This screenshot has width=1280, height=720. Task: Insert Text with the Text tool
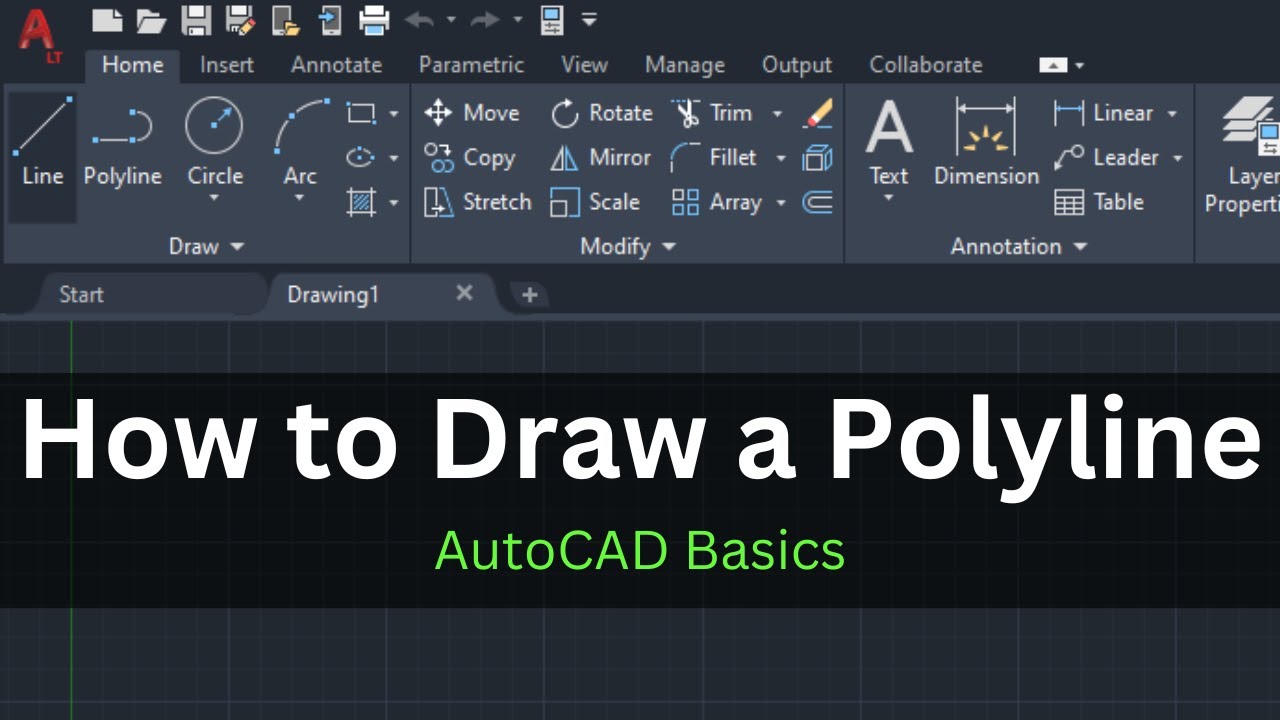click(x=889, y=142)
